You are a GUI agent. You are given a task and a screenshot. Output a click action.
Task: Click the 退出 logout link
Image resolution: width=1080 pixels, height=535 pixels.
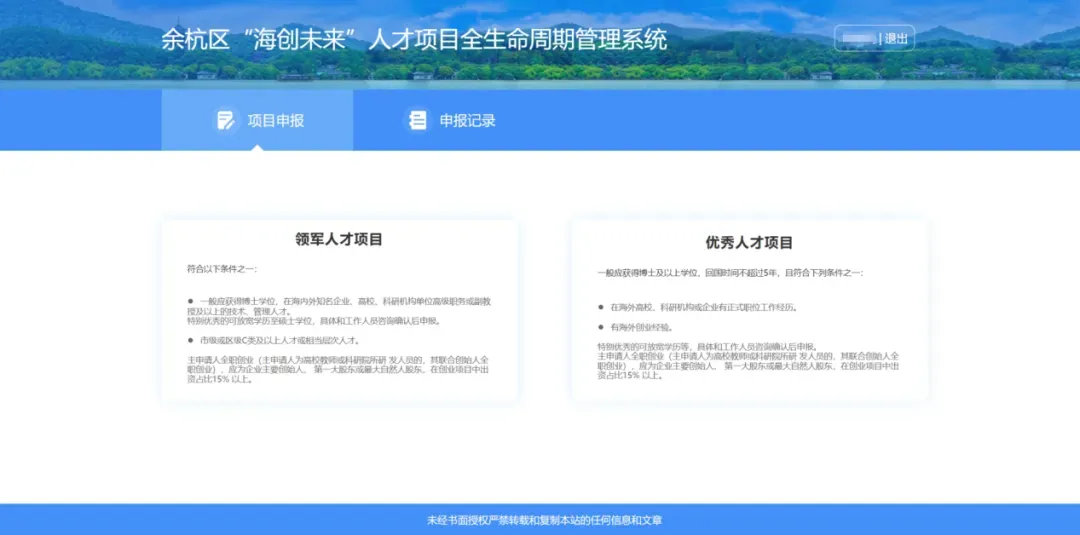896,39
